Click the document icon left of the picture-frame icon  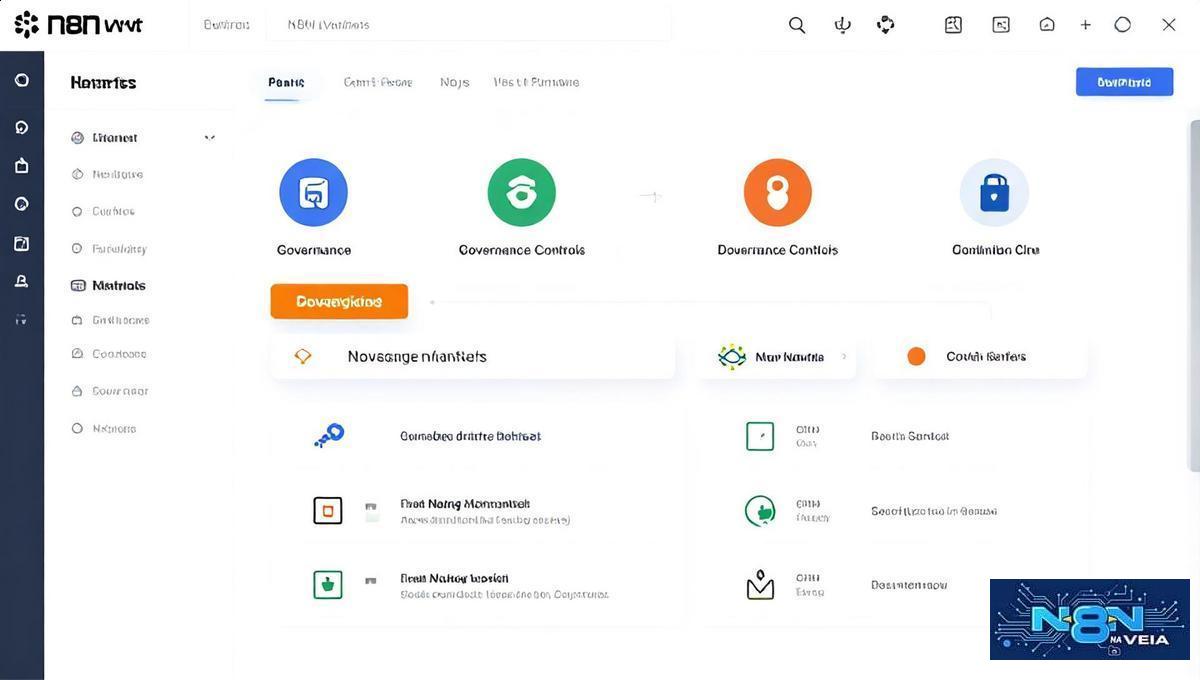pyautogui.click(x=953, y=25)
